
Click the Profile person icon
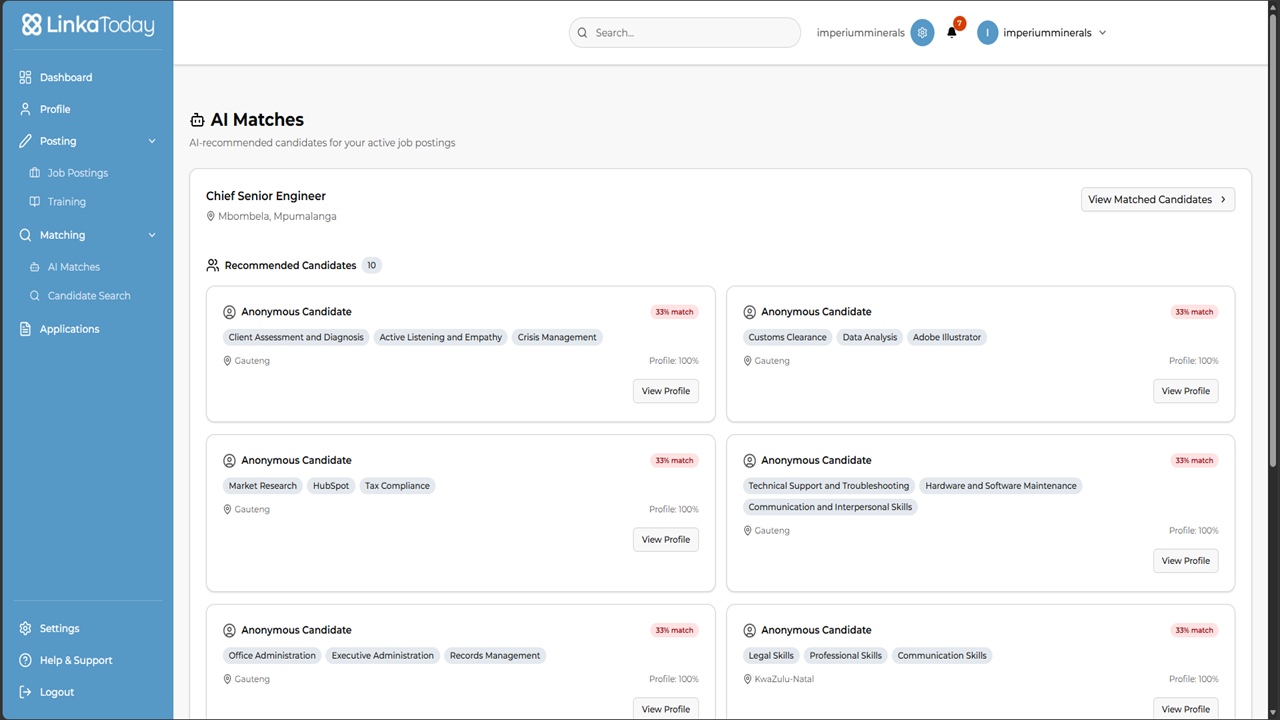[26, 109]
